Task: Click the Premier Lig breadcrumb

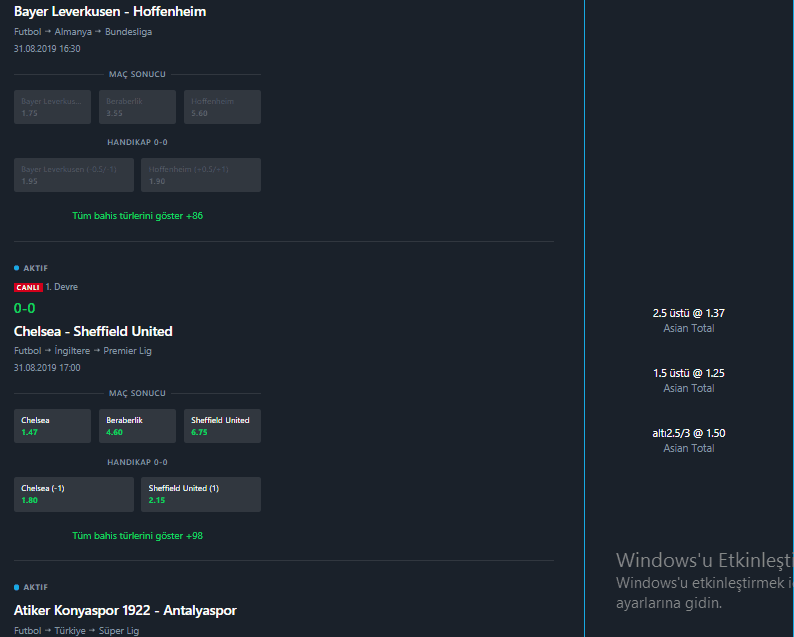Action: point(128,350)
